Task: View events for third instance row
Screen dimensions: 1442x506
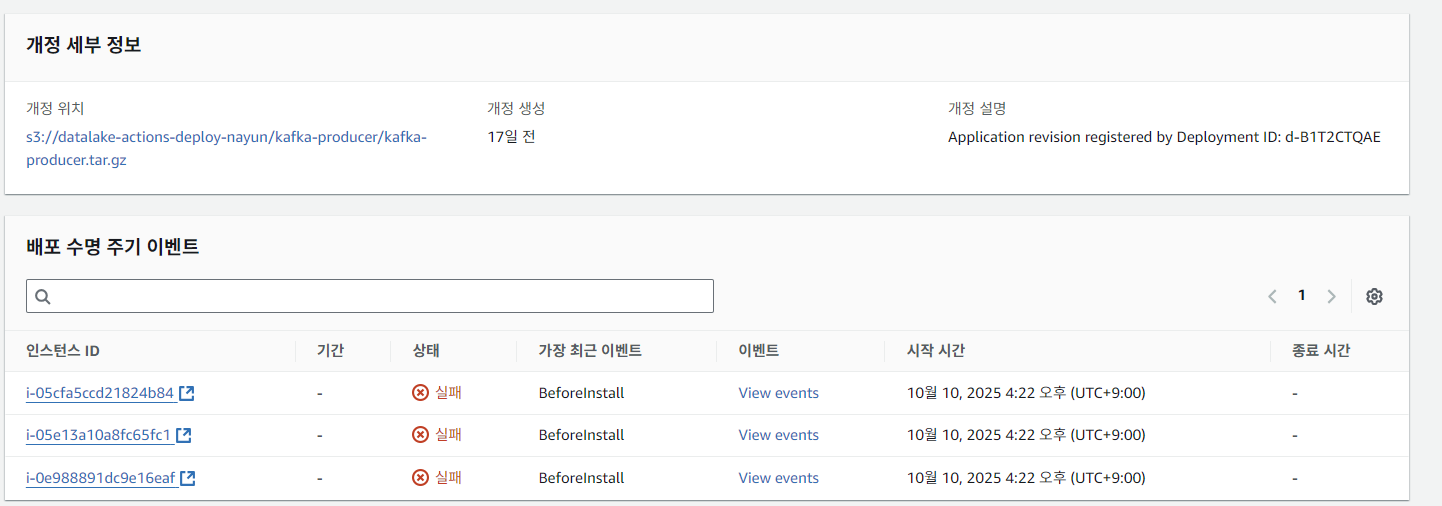Action: pyautogui.click(x=778, y=478)
